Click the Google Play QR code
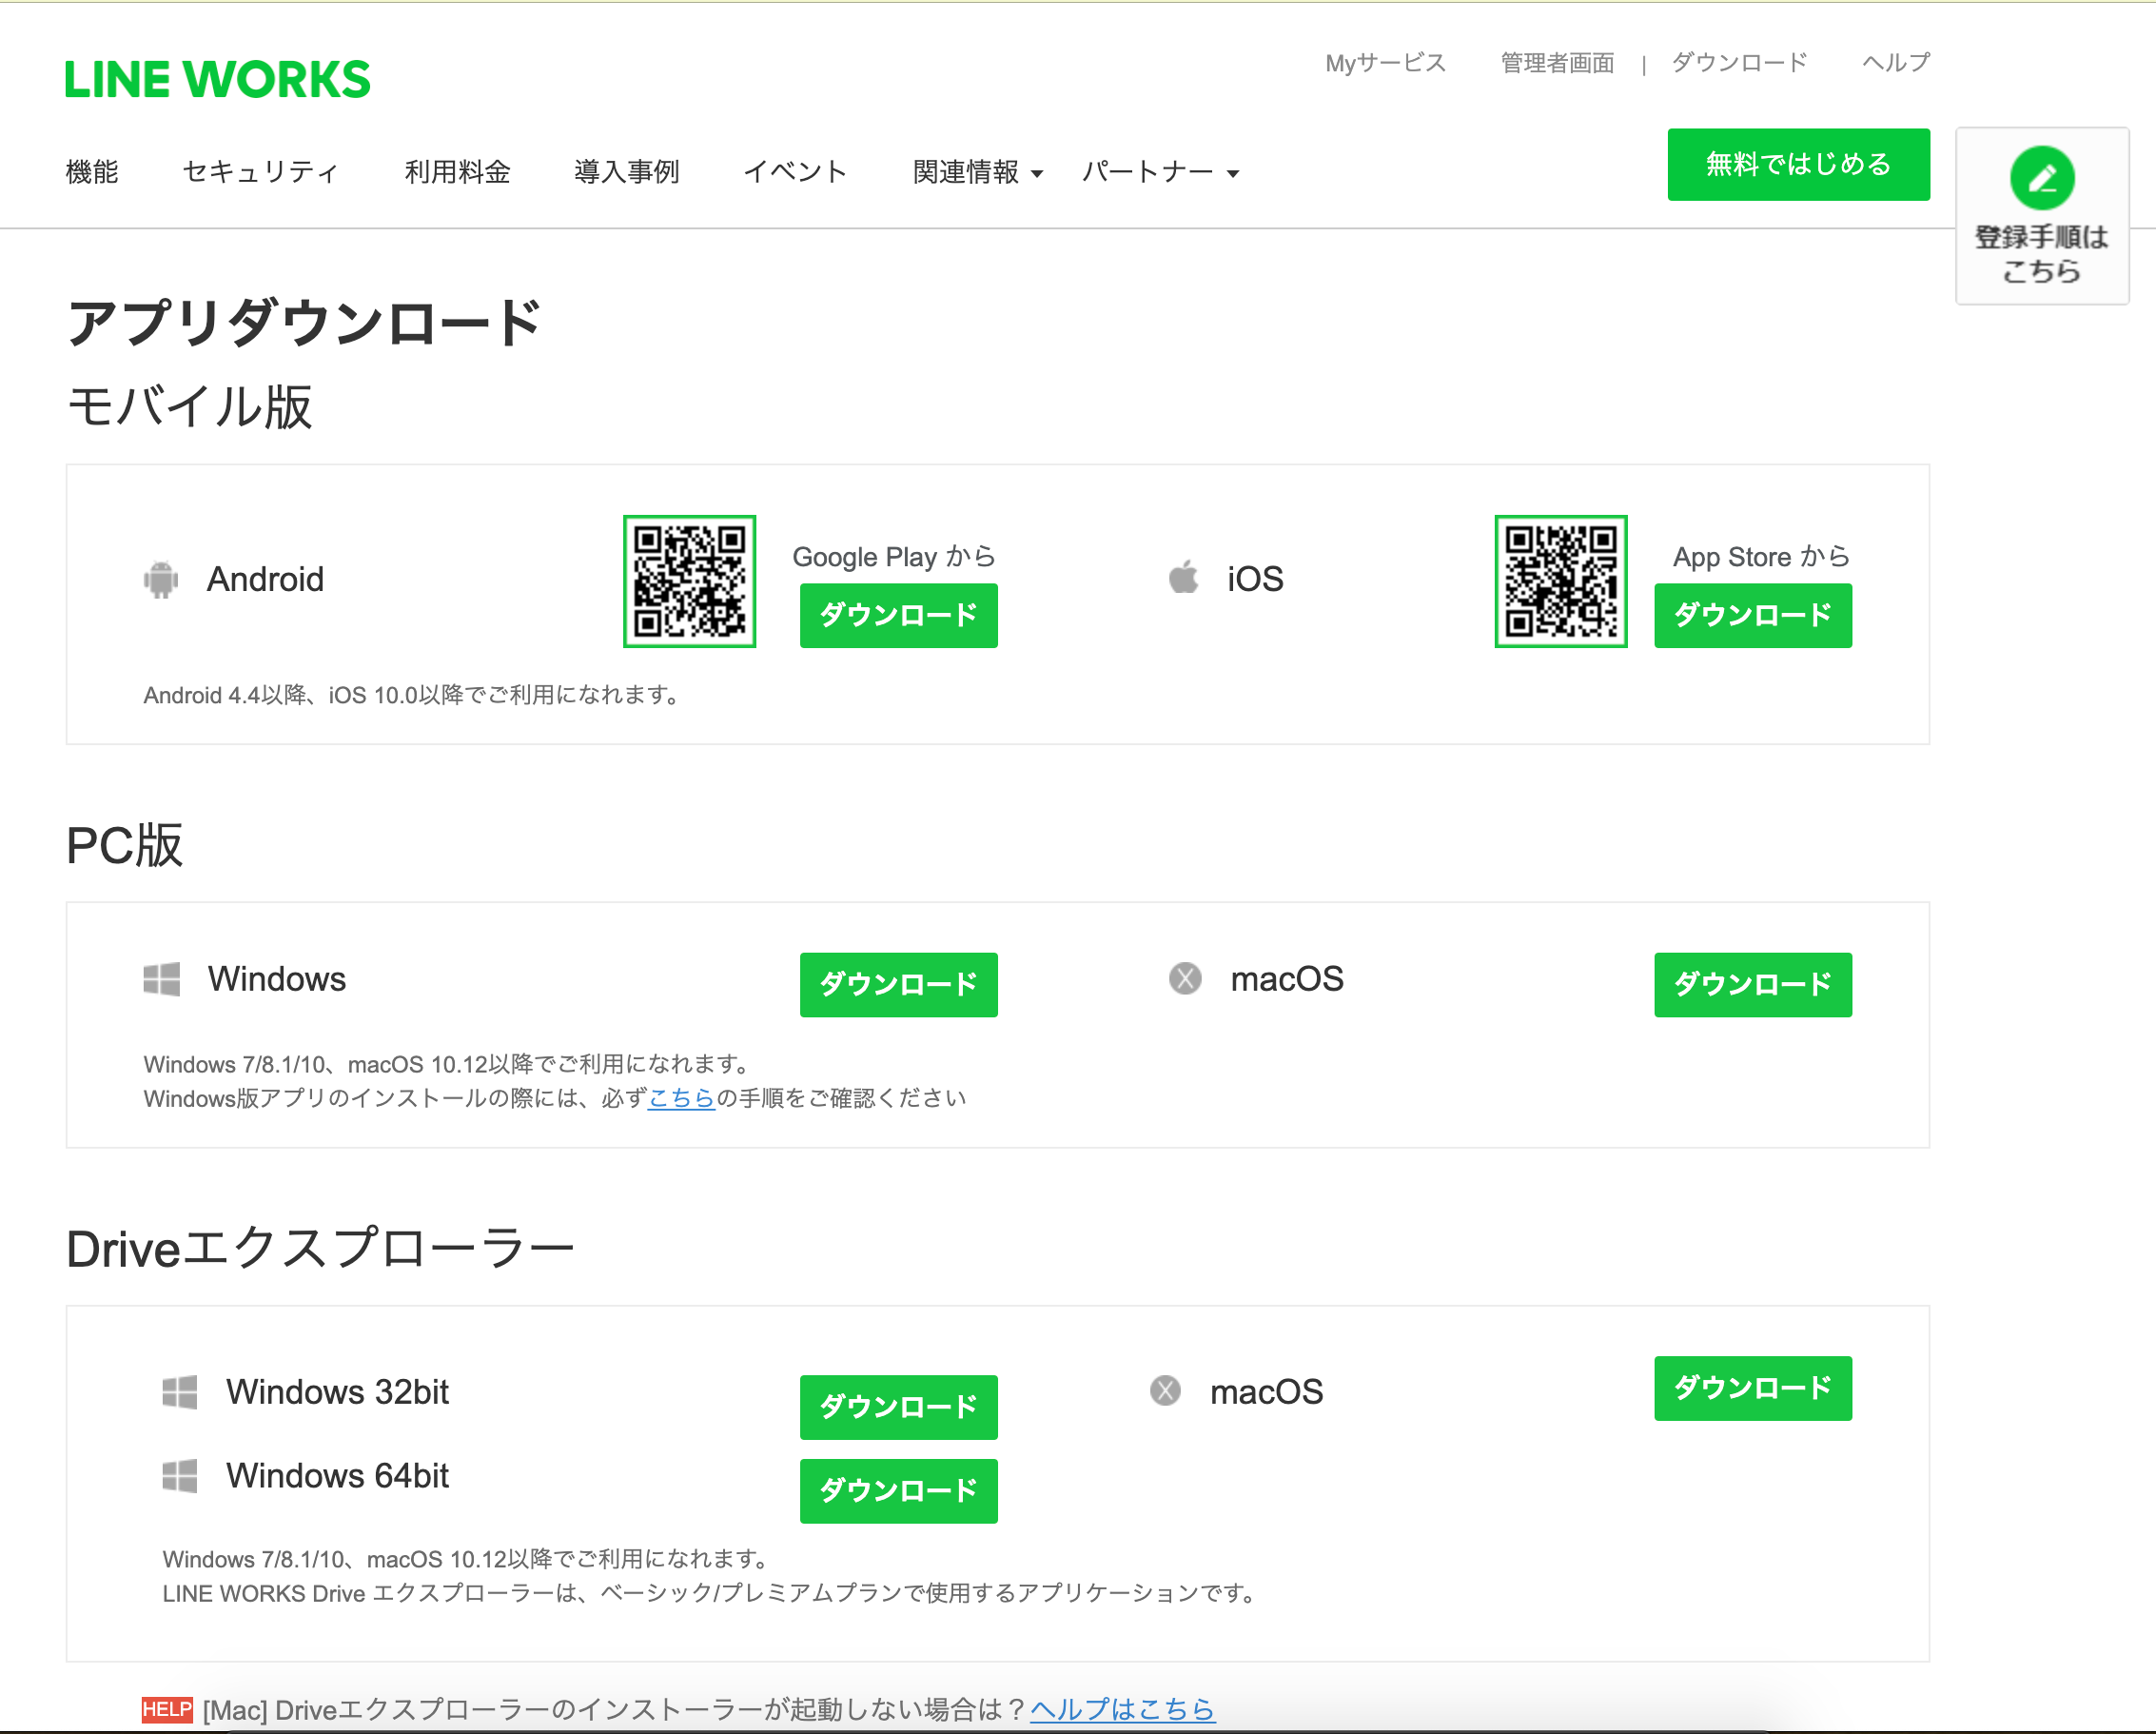 (x=689, y=581)
